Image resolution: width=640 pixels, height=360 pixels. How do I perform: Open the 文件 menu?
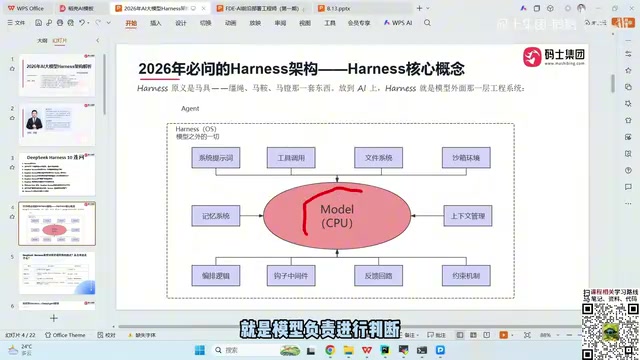(x=16, y=23)
